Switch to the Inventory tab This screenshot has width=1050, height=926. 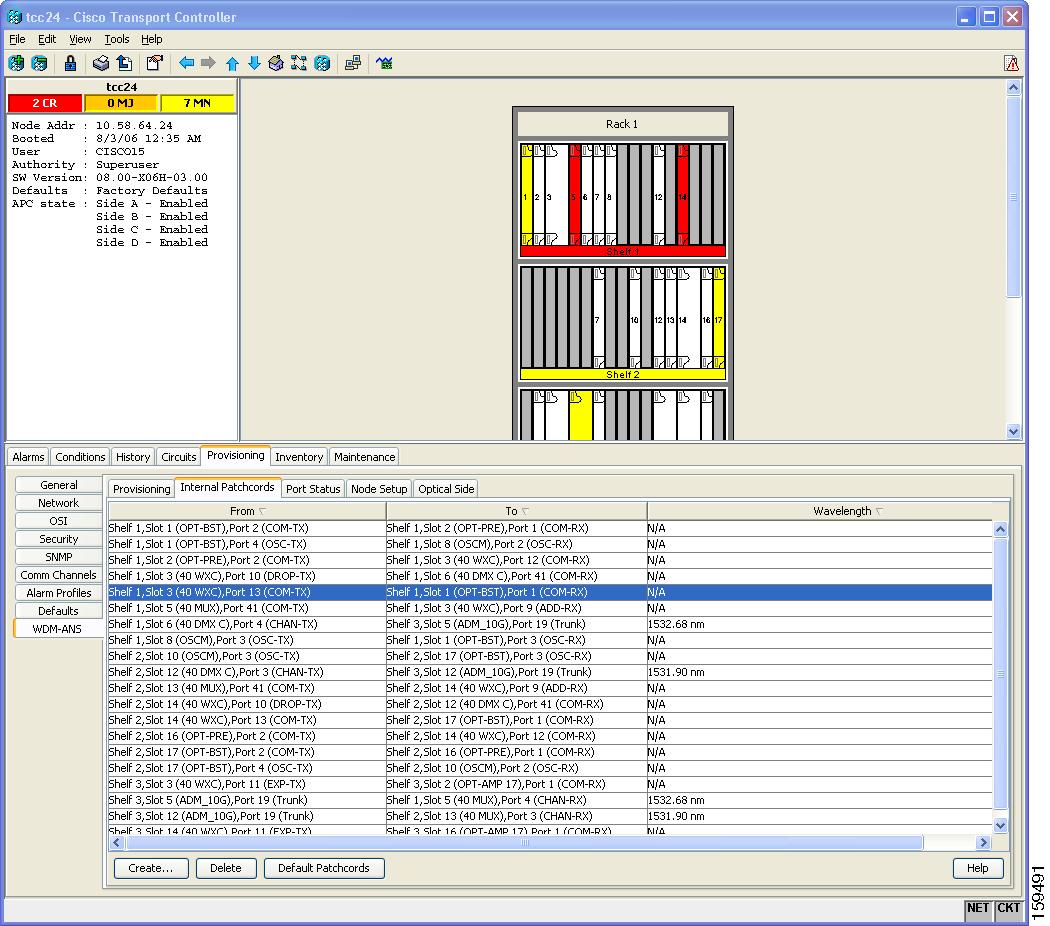pos(299,457)
